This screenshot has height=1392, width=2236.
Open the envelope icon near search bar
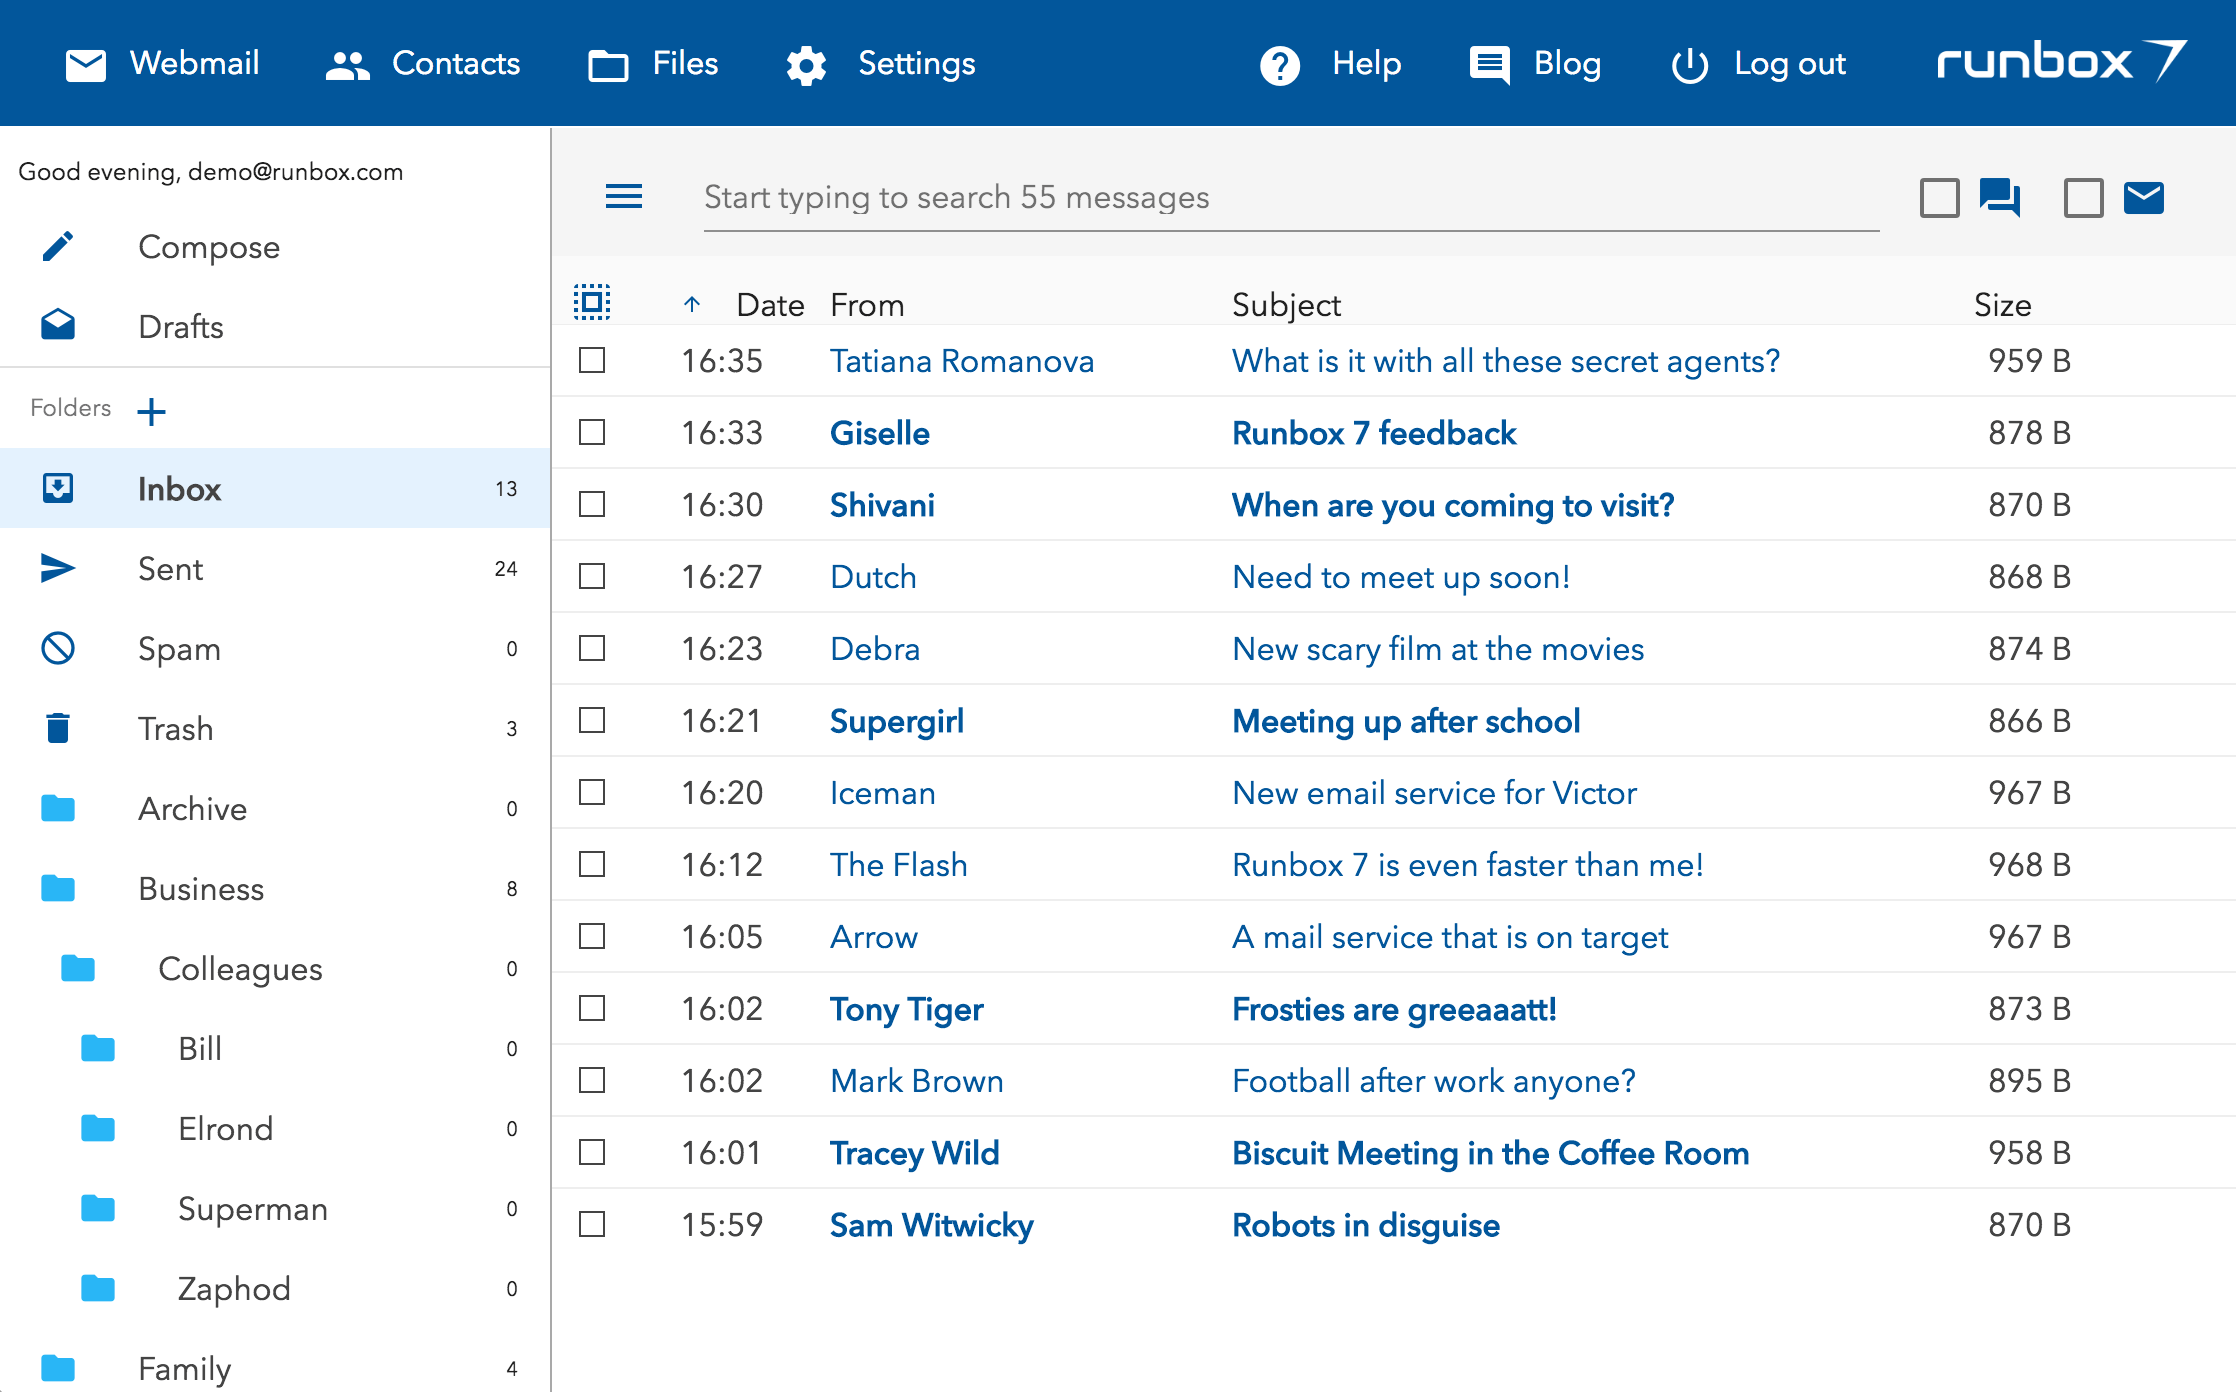(2146, 196)
